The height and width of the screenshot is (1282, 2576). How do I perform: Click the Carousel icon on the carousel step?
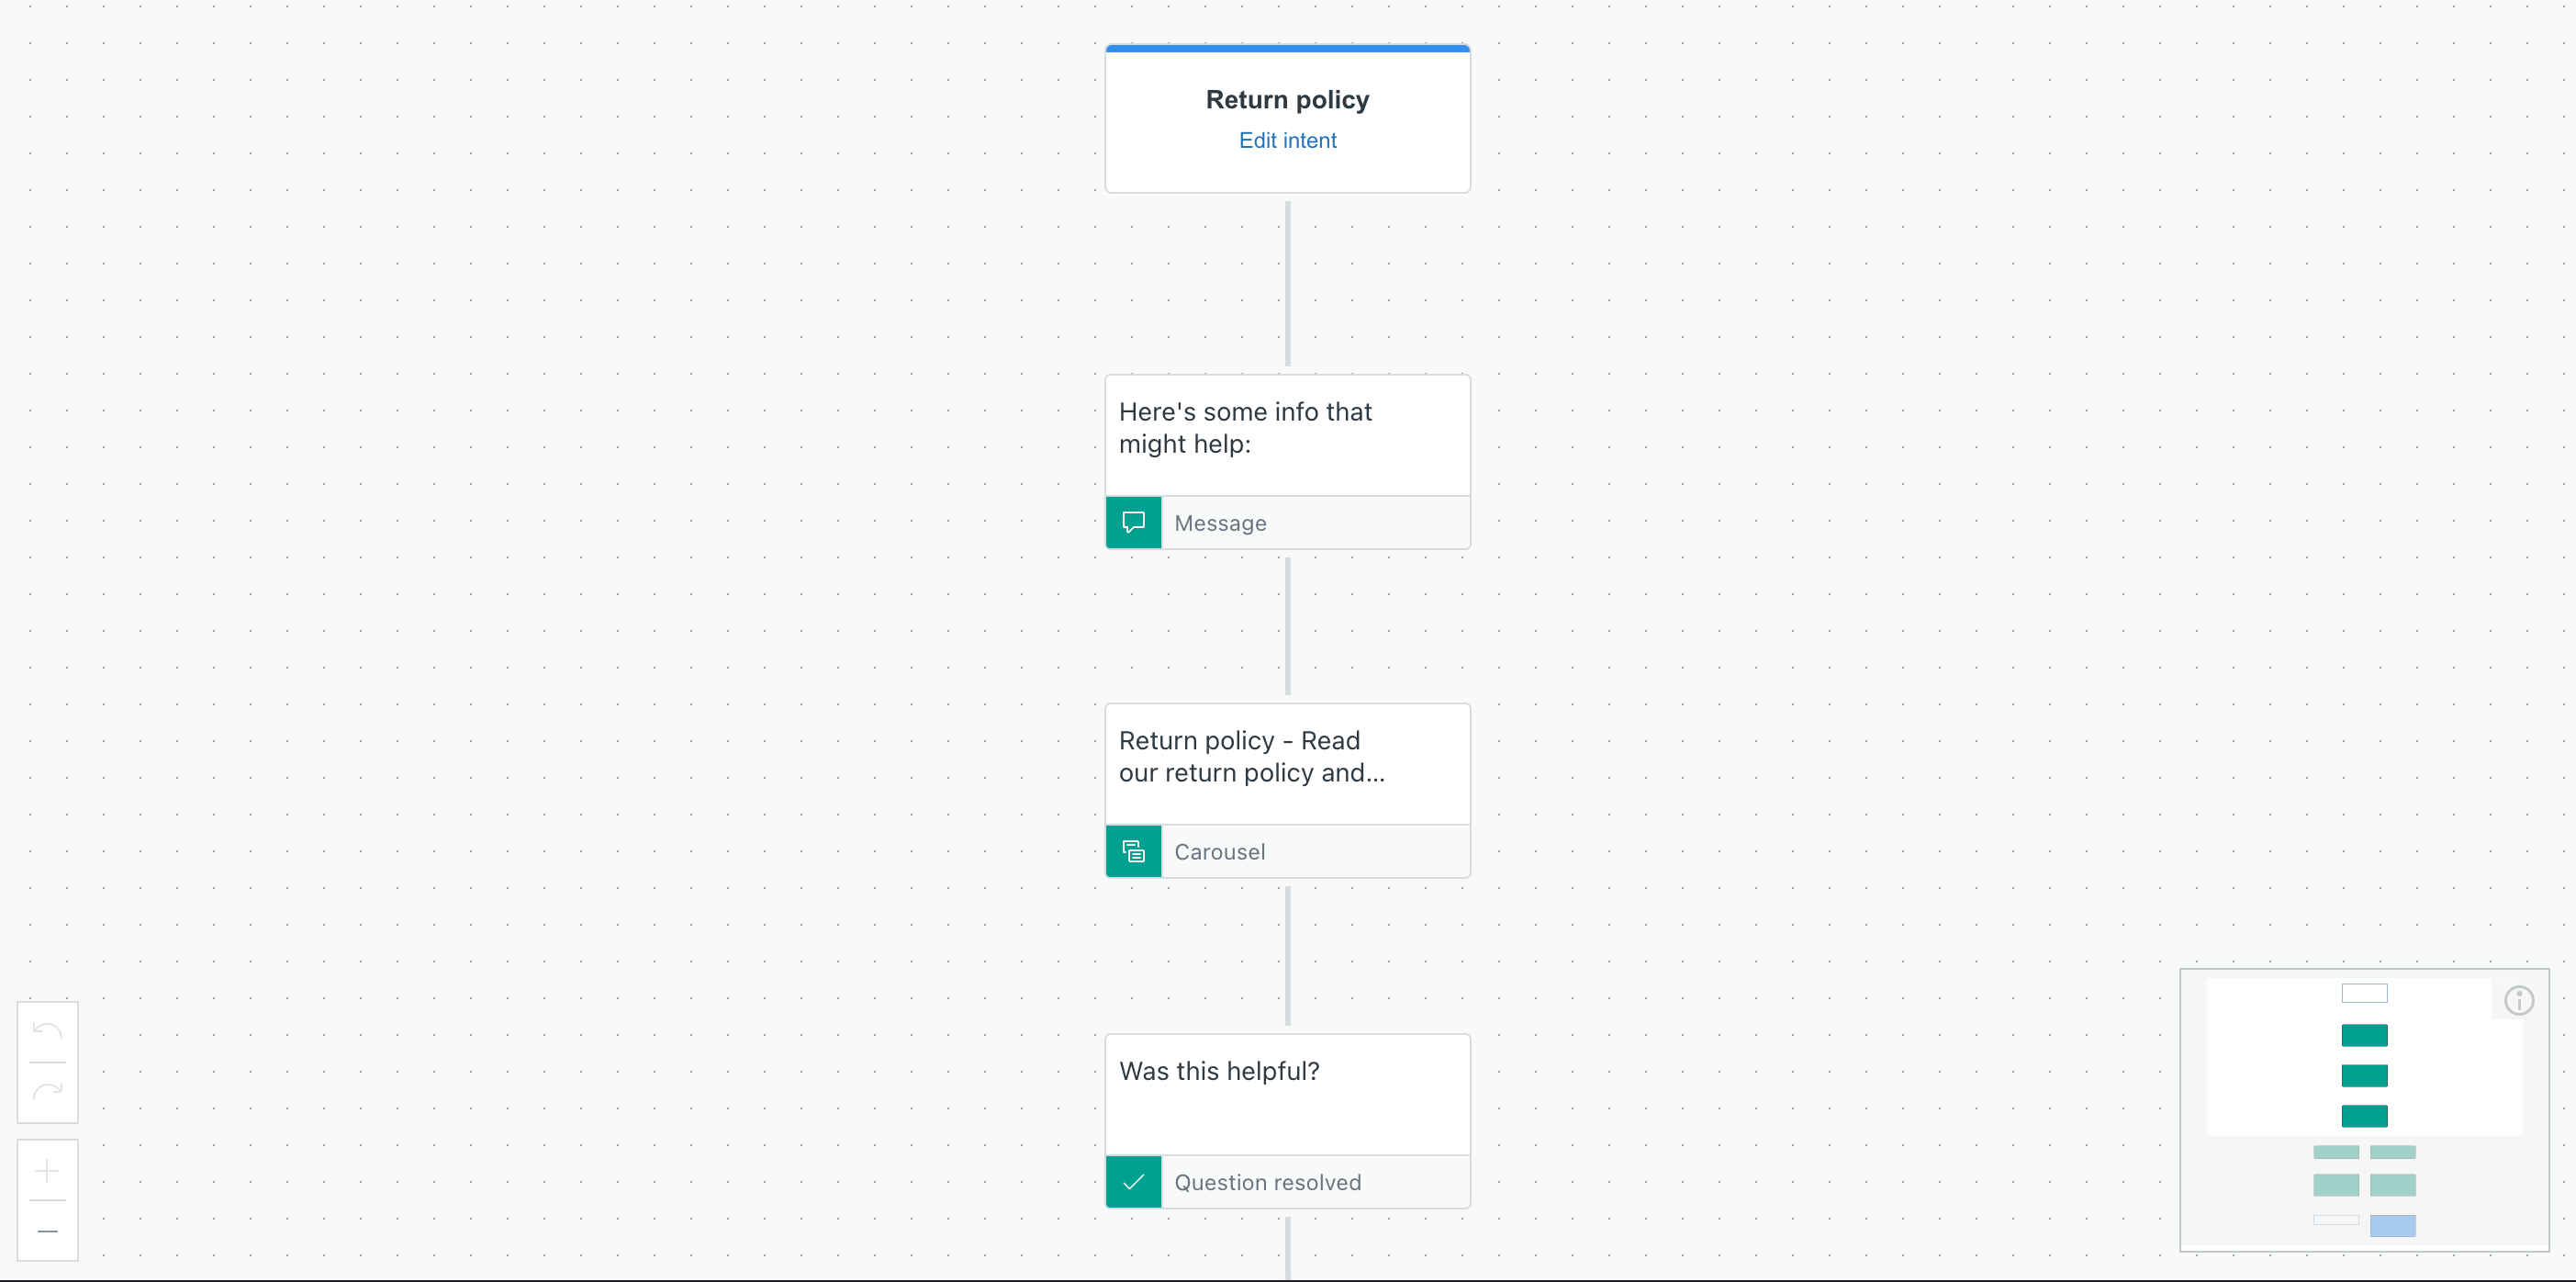(x=1133, y=851)
